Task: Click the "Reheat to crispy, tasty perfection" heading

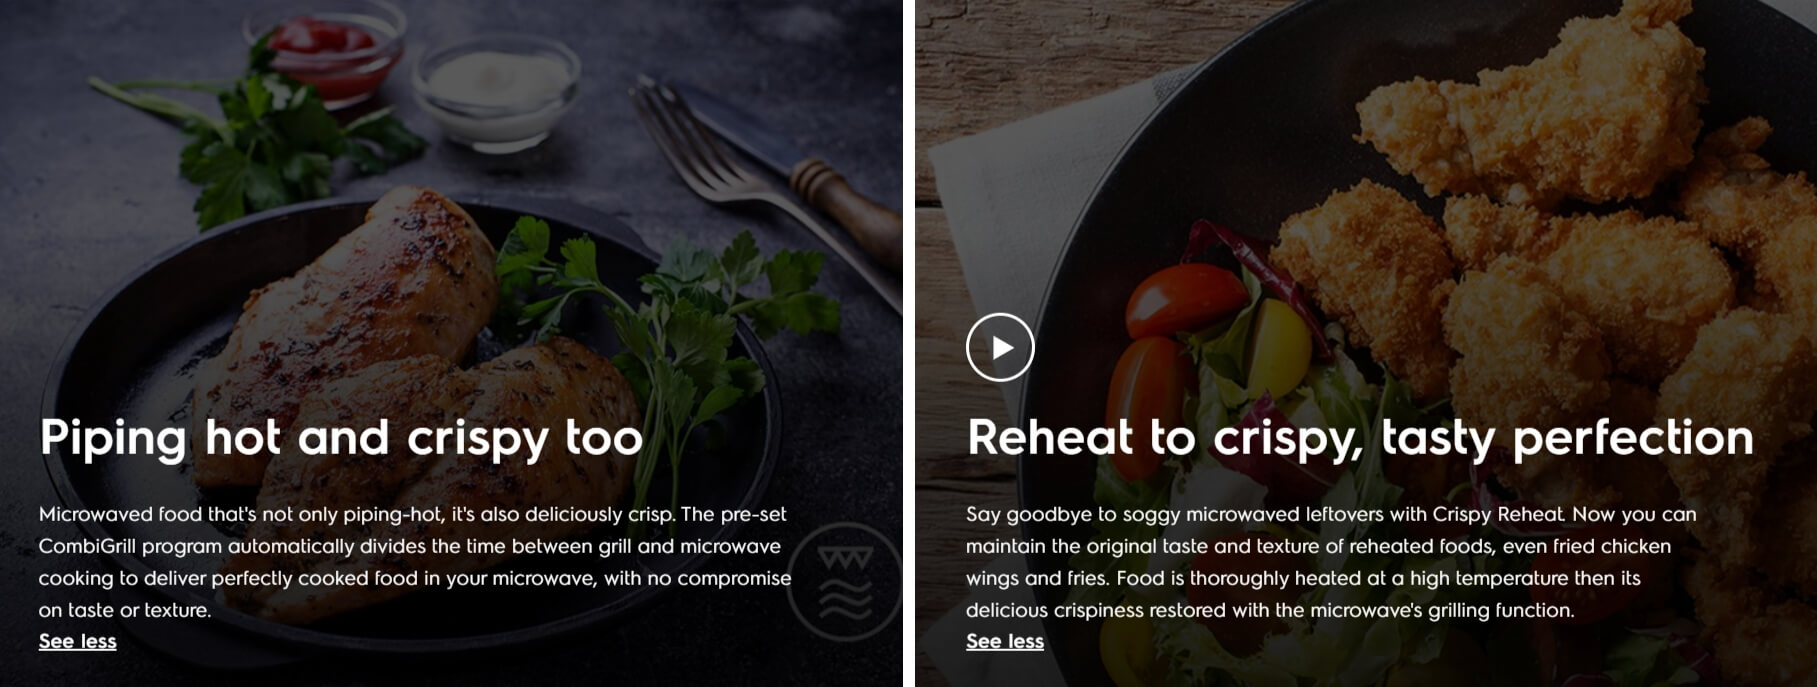Action: coord(1360,438)
